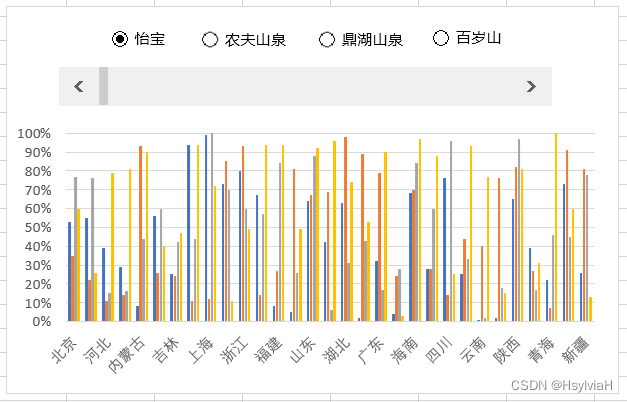
Task: Click the 0% y-axis label
Action: 42,322
